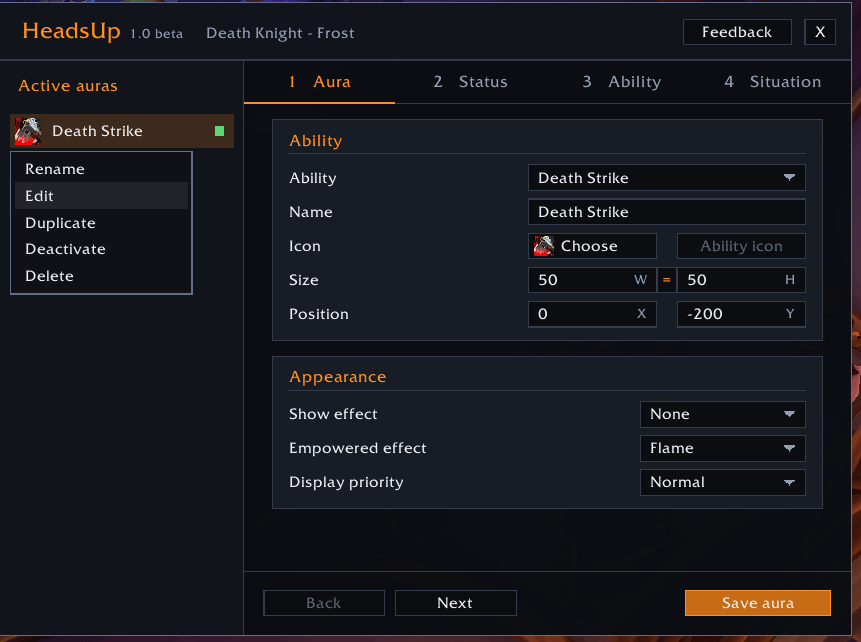This screenshot has width=861, height=642.
Task: Click the 1.0 beta version text
Action: click(156, 34)
